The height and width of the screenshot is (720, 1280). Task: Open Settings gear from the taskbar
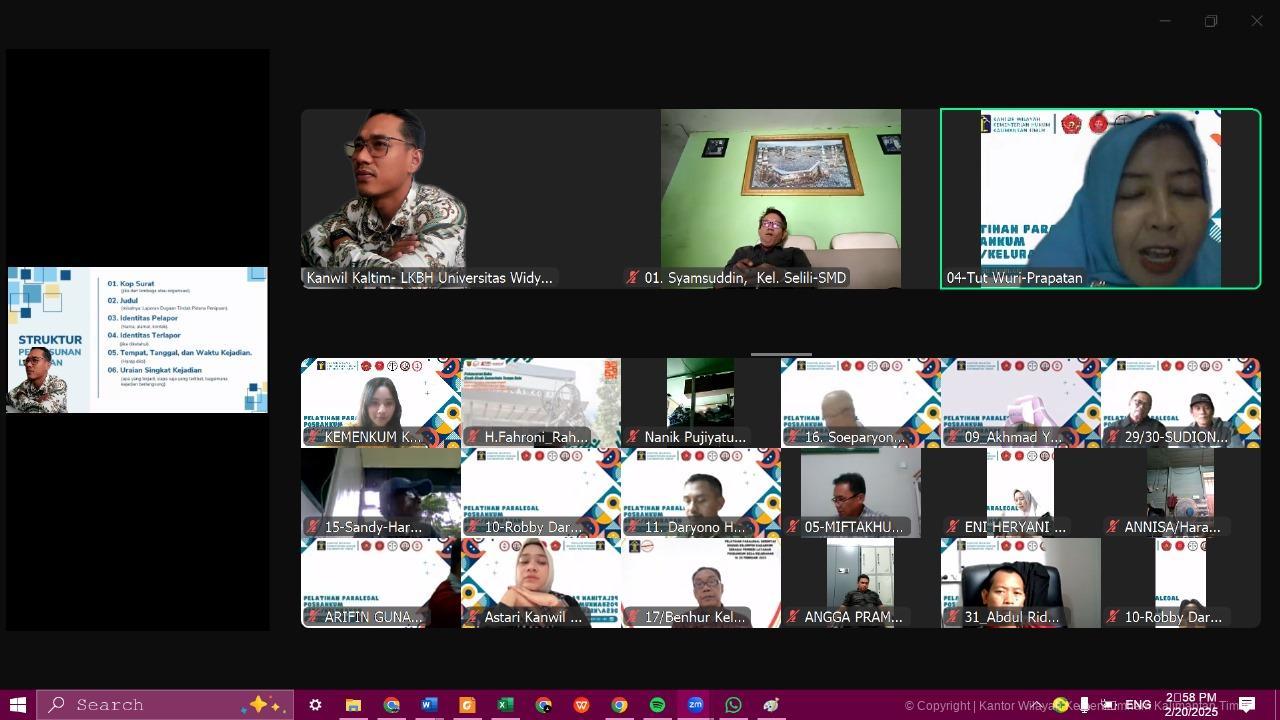[315, 705]
